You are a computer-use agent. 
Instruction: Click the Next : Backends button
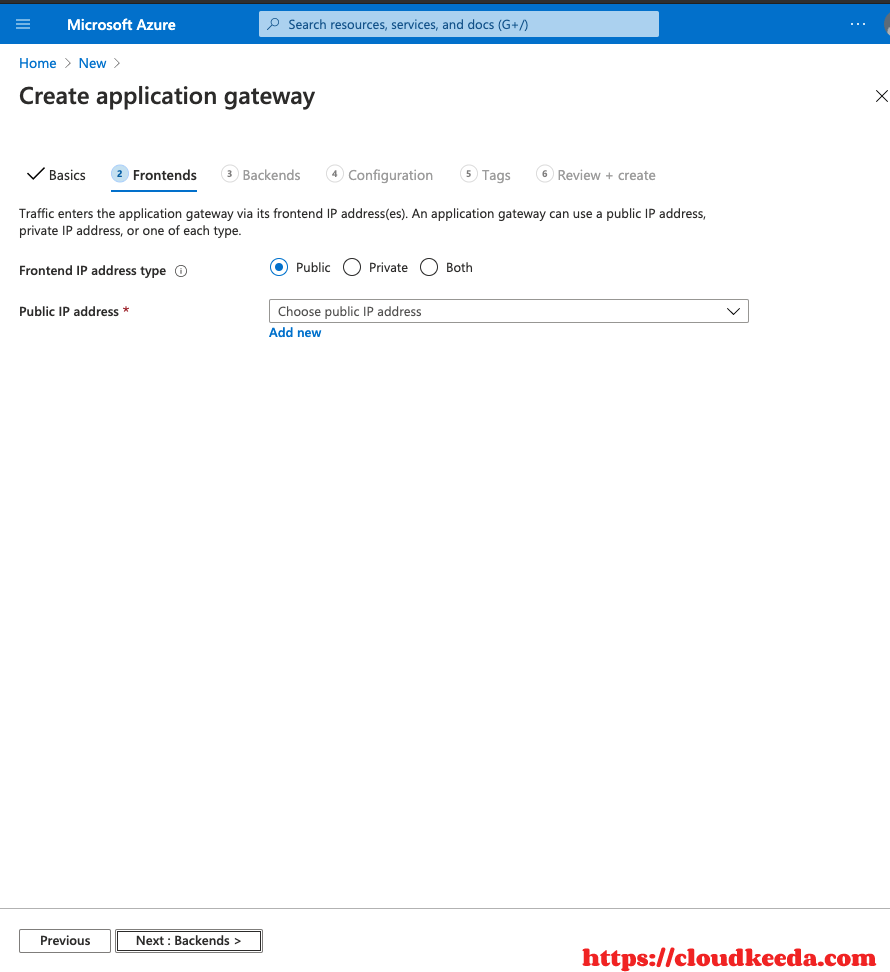[188, 940]
